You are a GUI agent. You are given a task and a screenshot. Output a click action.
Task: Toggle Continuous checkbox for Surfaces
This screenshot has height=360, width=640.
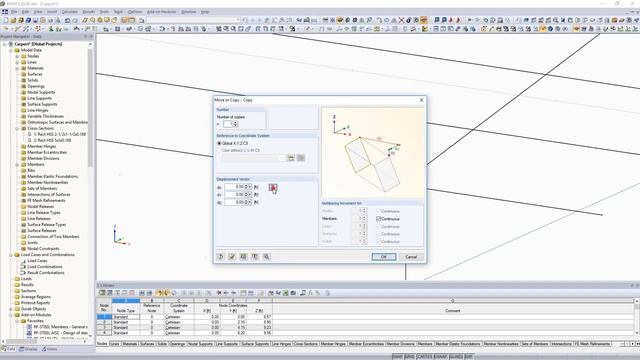pos(378,234)
